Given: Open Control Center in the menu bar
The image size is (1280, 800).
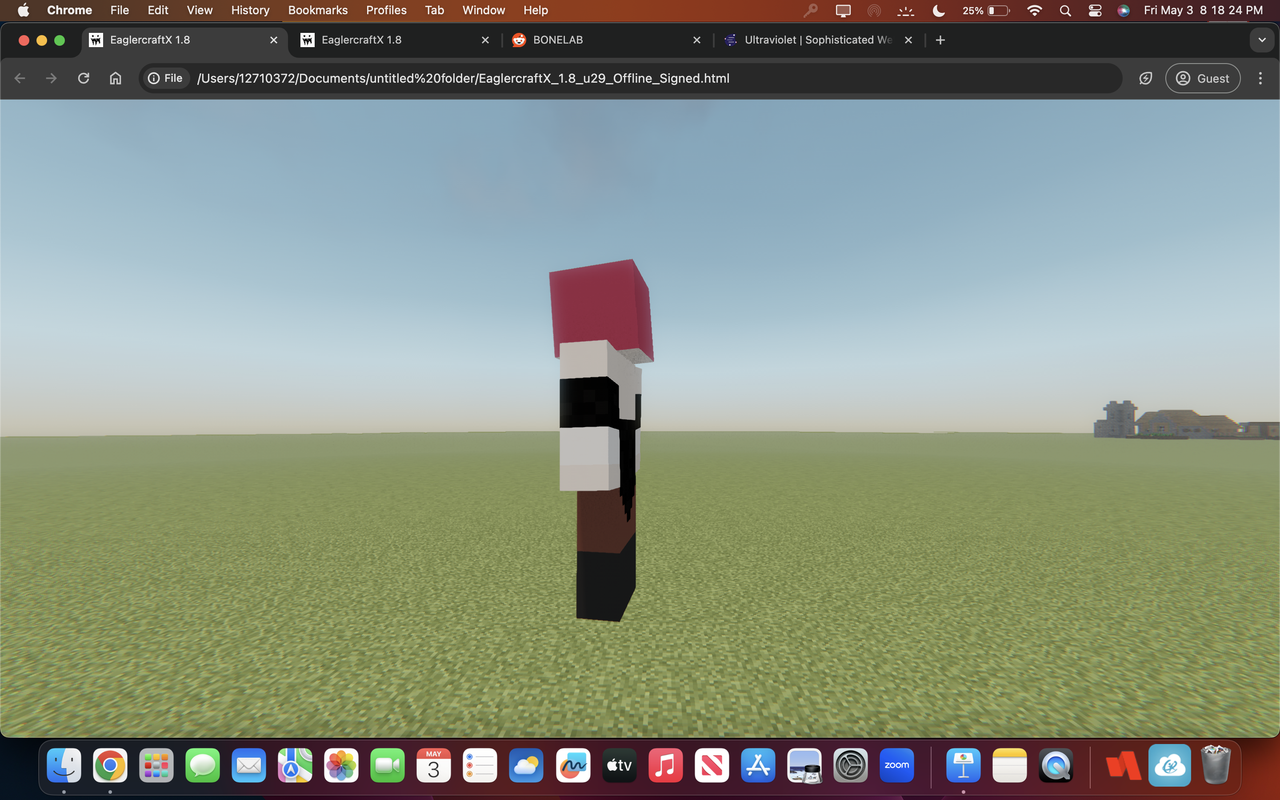Looking at the screenshot, I should 1095,10.
